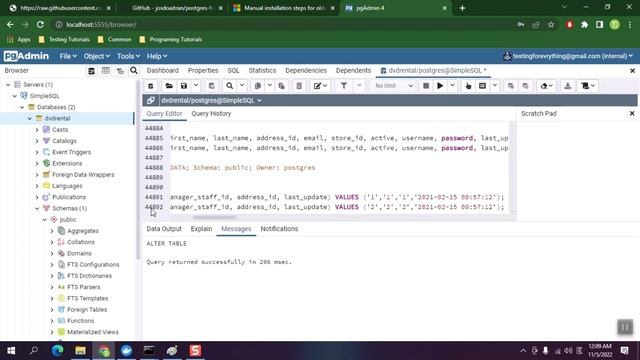The image size is (640, 360).
Task: Switch to the Data Output tab
Action: click(x=164, y=229)
